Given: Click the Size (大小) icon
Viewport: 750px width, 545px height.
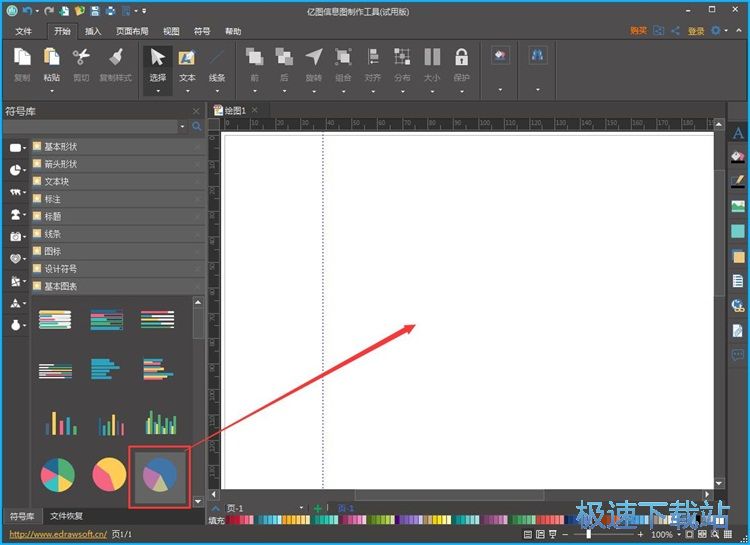Looking at the screenshot, I should click(432, 57).
